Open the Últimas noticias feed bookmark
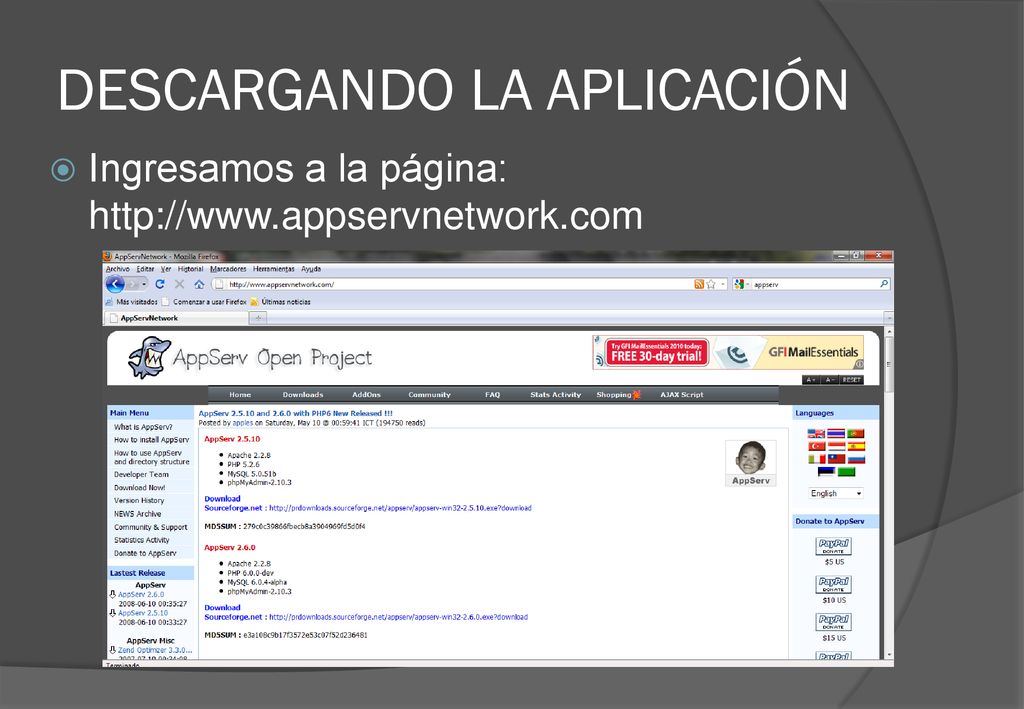This screenshot has height=709, width=1024. [281, 302]
